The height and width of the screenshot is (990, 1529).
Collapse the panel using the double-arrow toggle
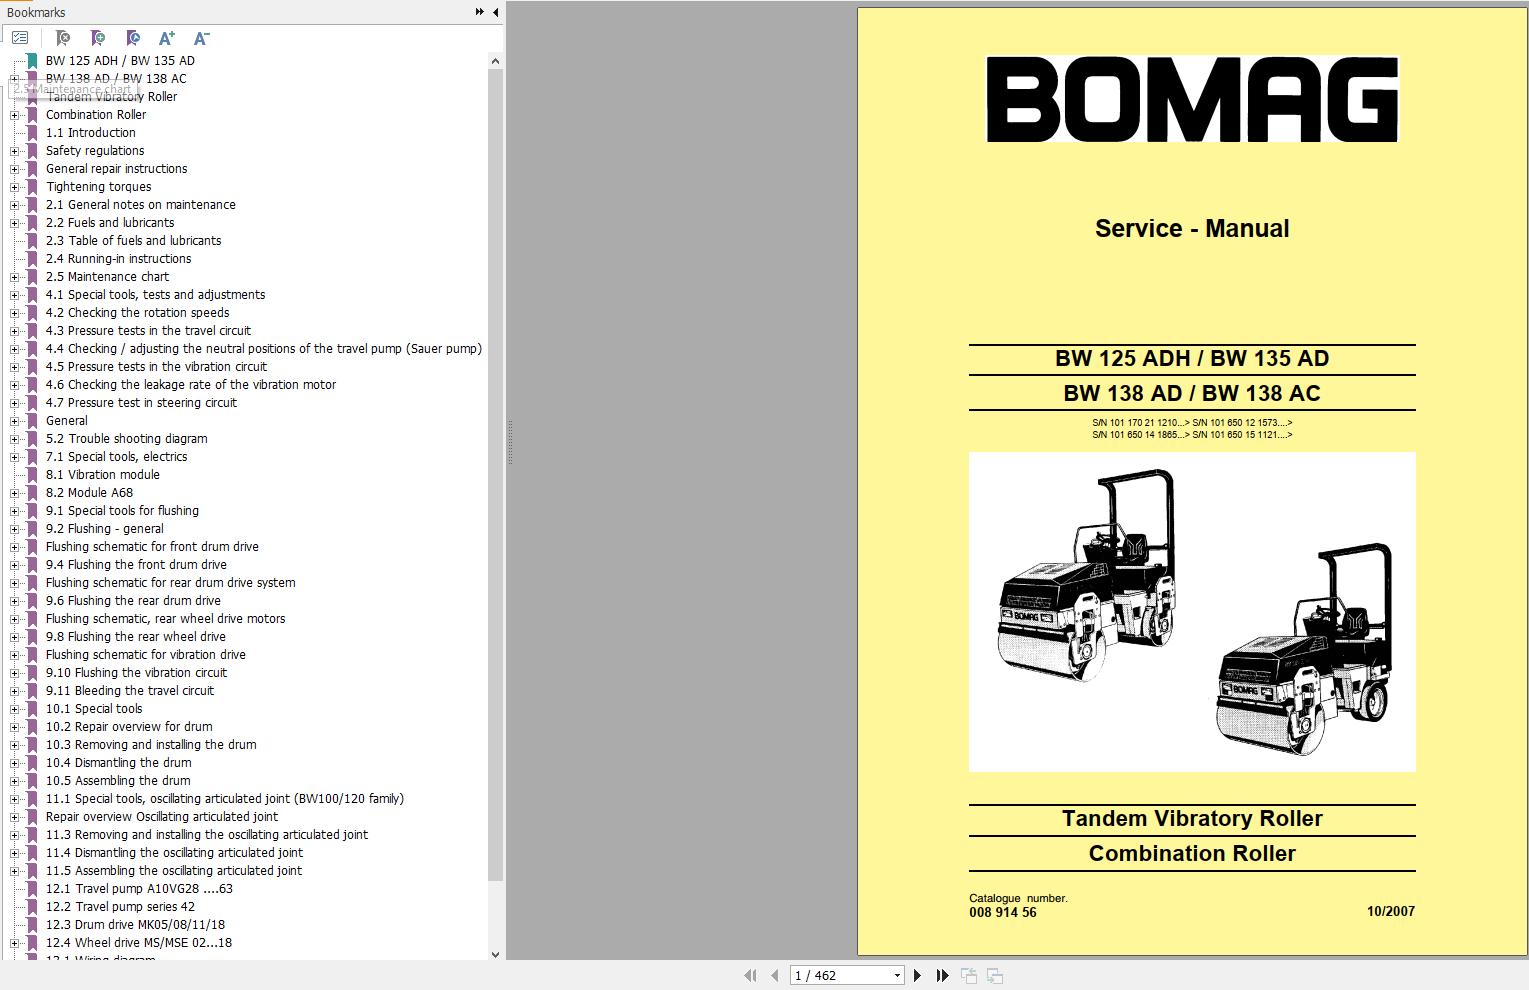479,12
